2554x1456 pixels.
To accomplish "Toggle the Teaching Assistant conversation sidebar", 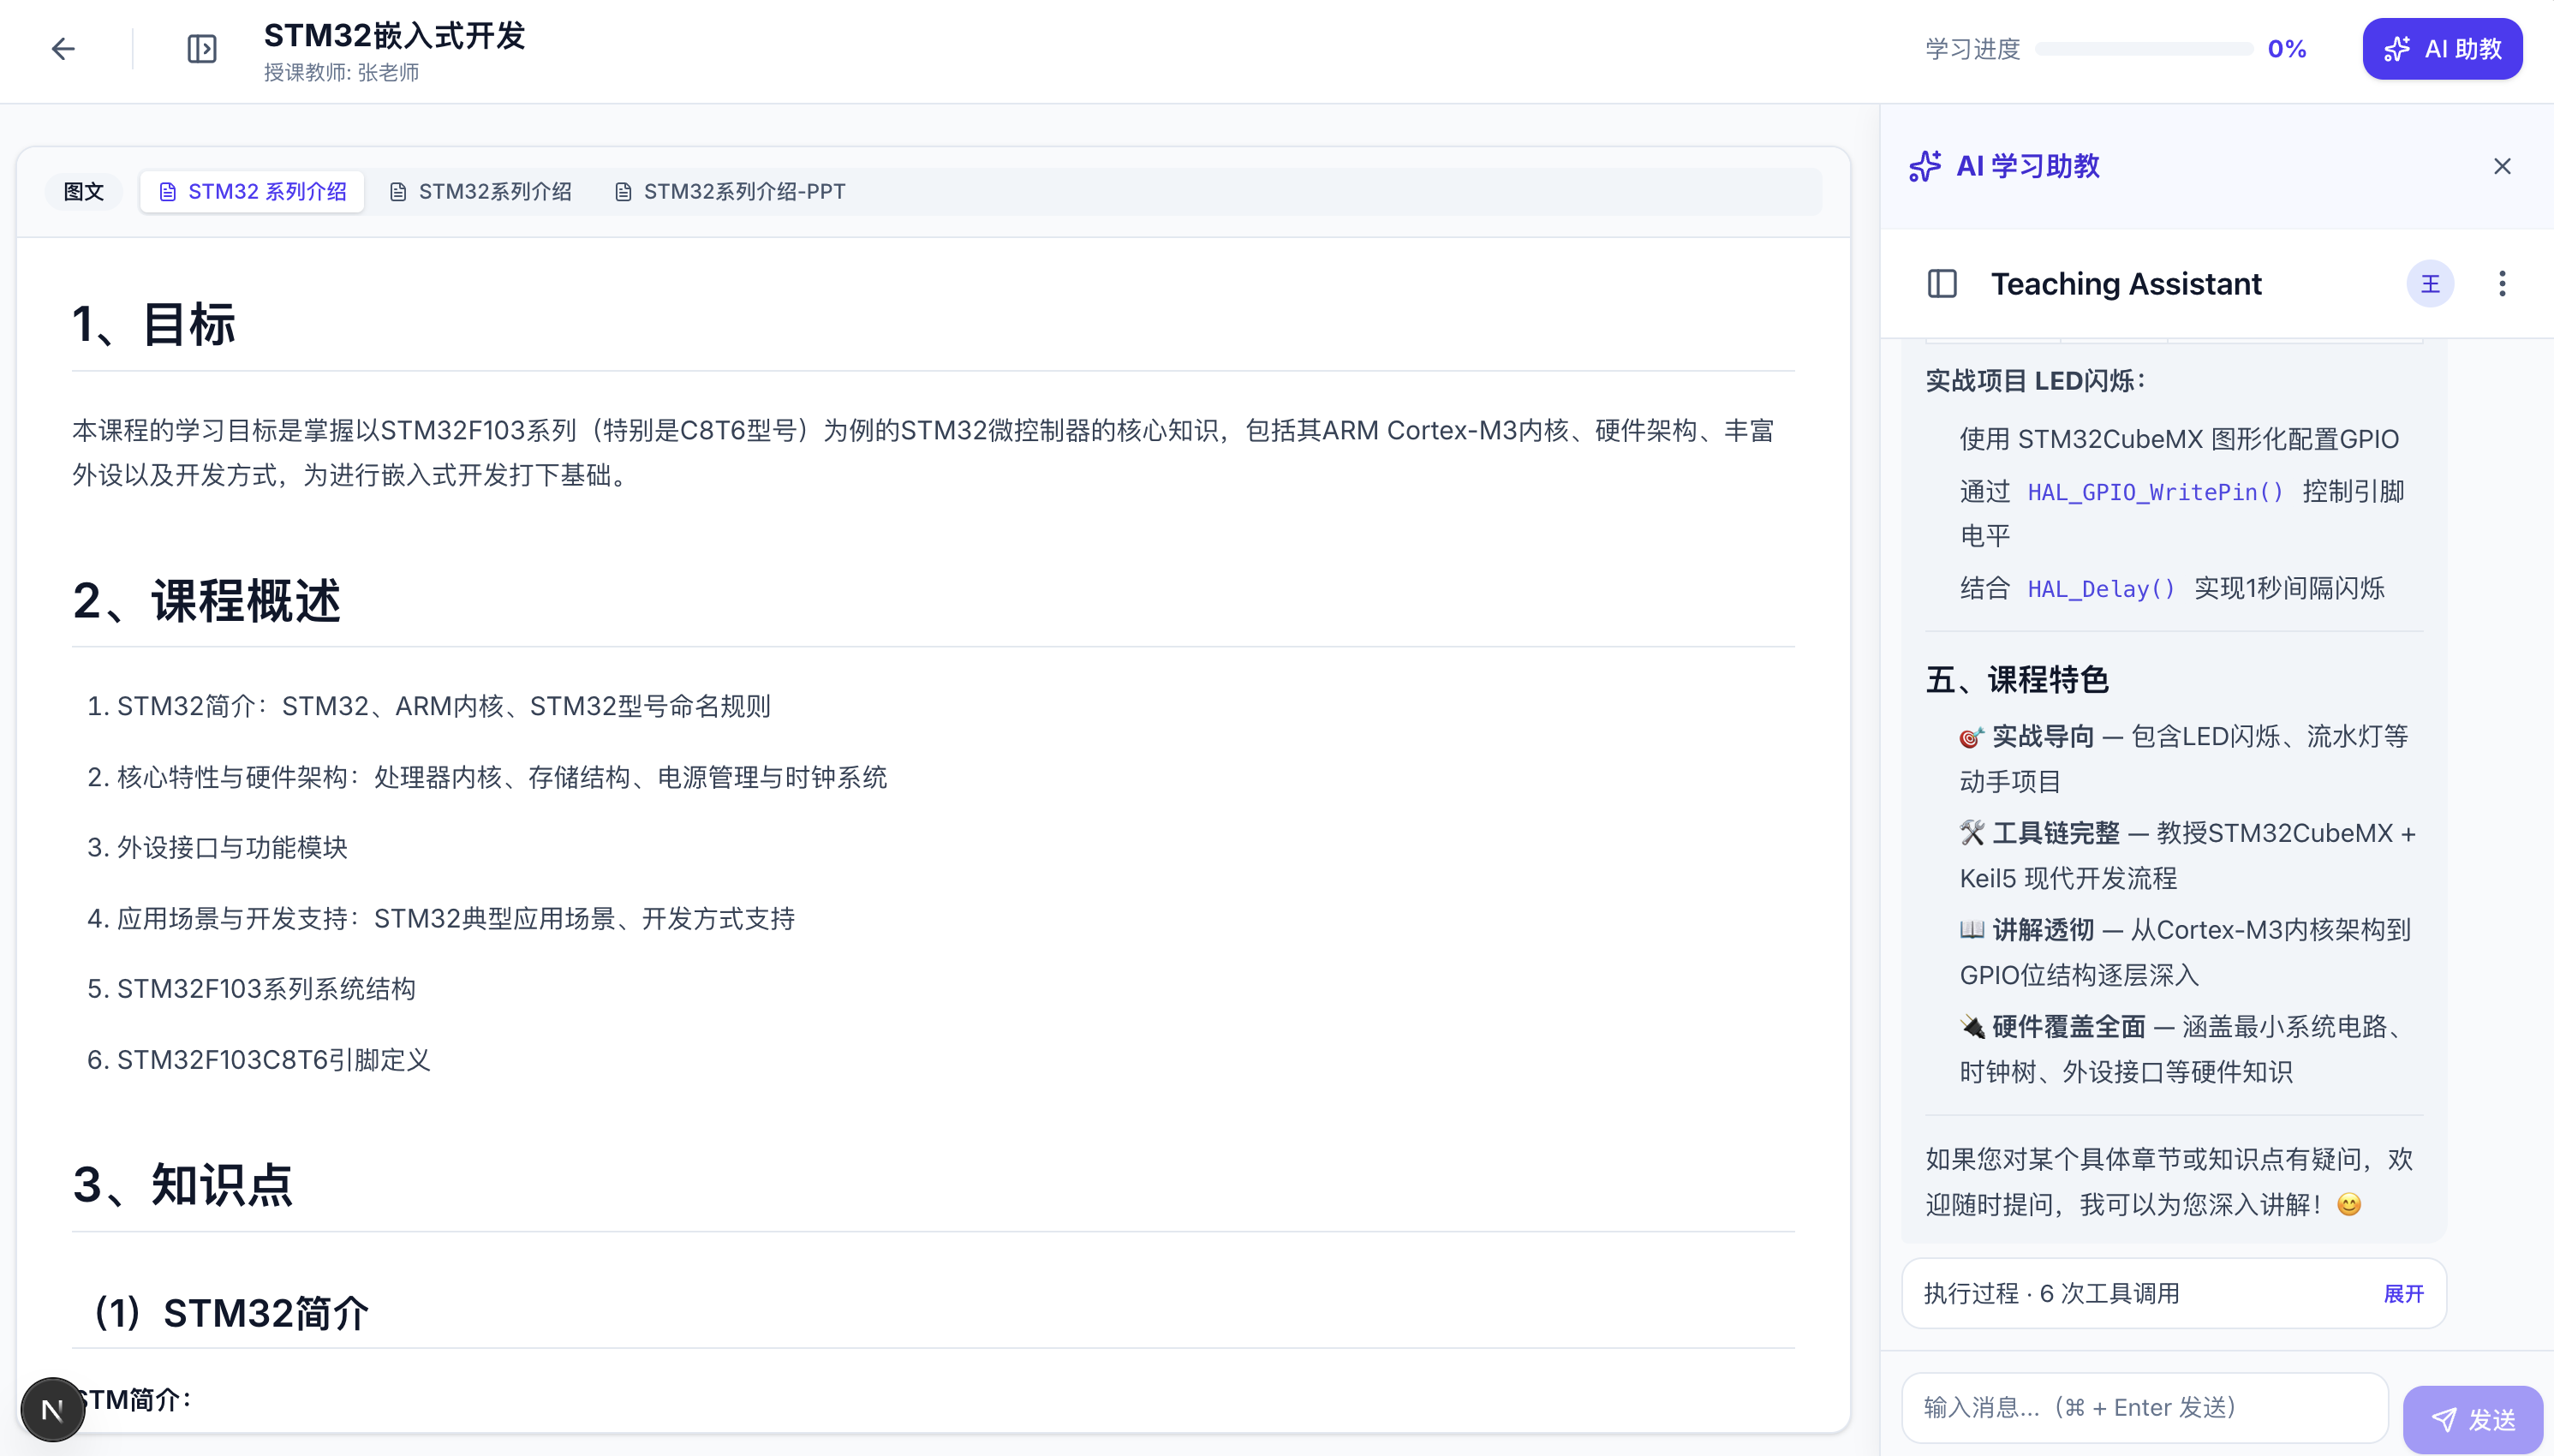I will [1942, 284].
